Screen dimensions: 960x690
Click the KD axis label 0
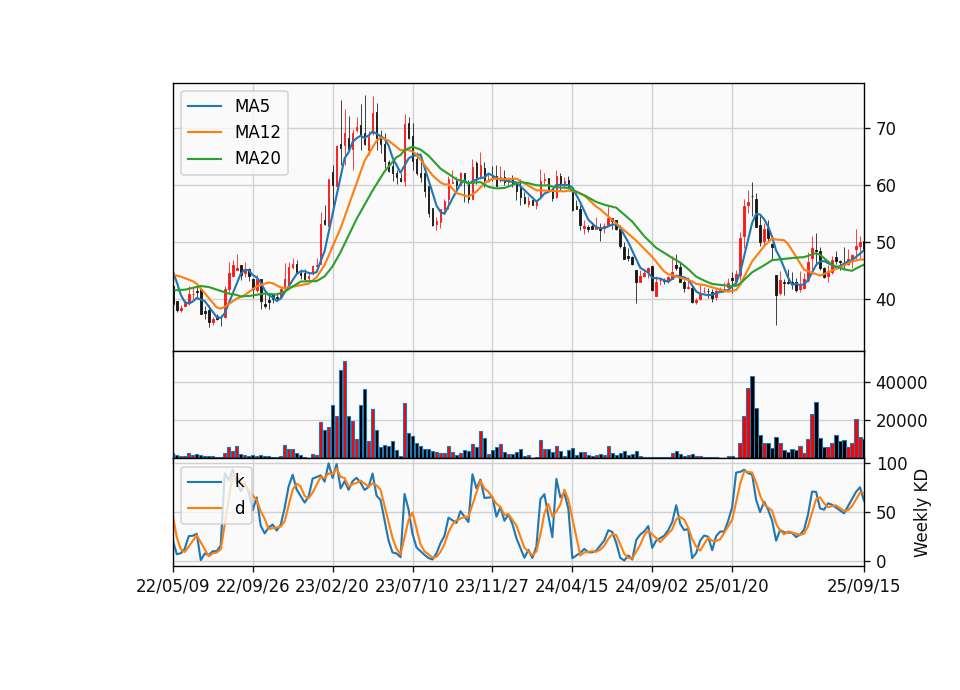tap(882, 561)
